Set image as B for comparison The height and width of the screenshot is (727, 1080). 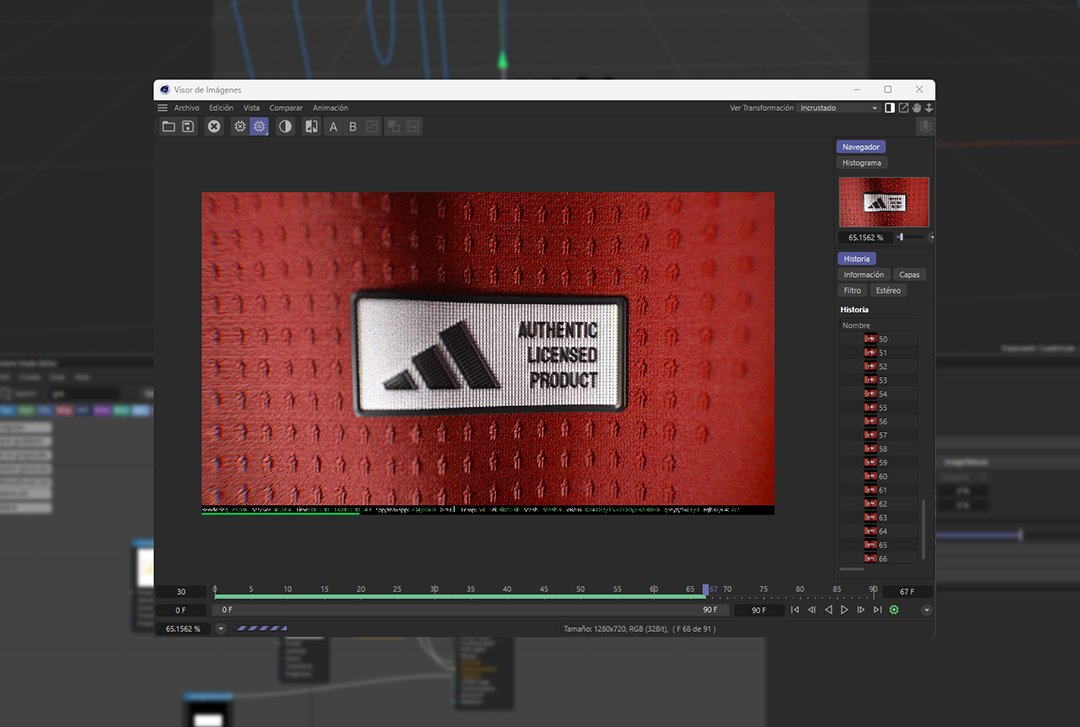click(353, 126)
